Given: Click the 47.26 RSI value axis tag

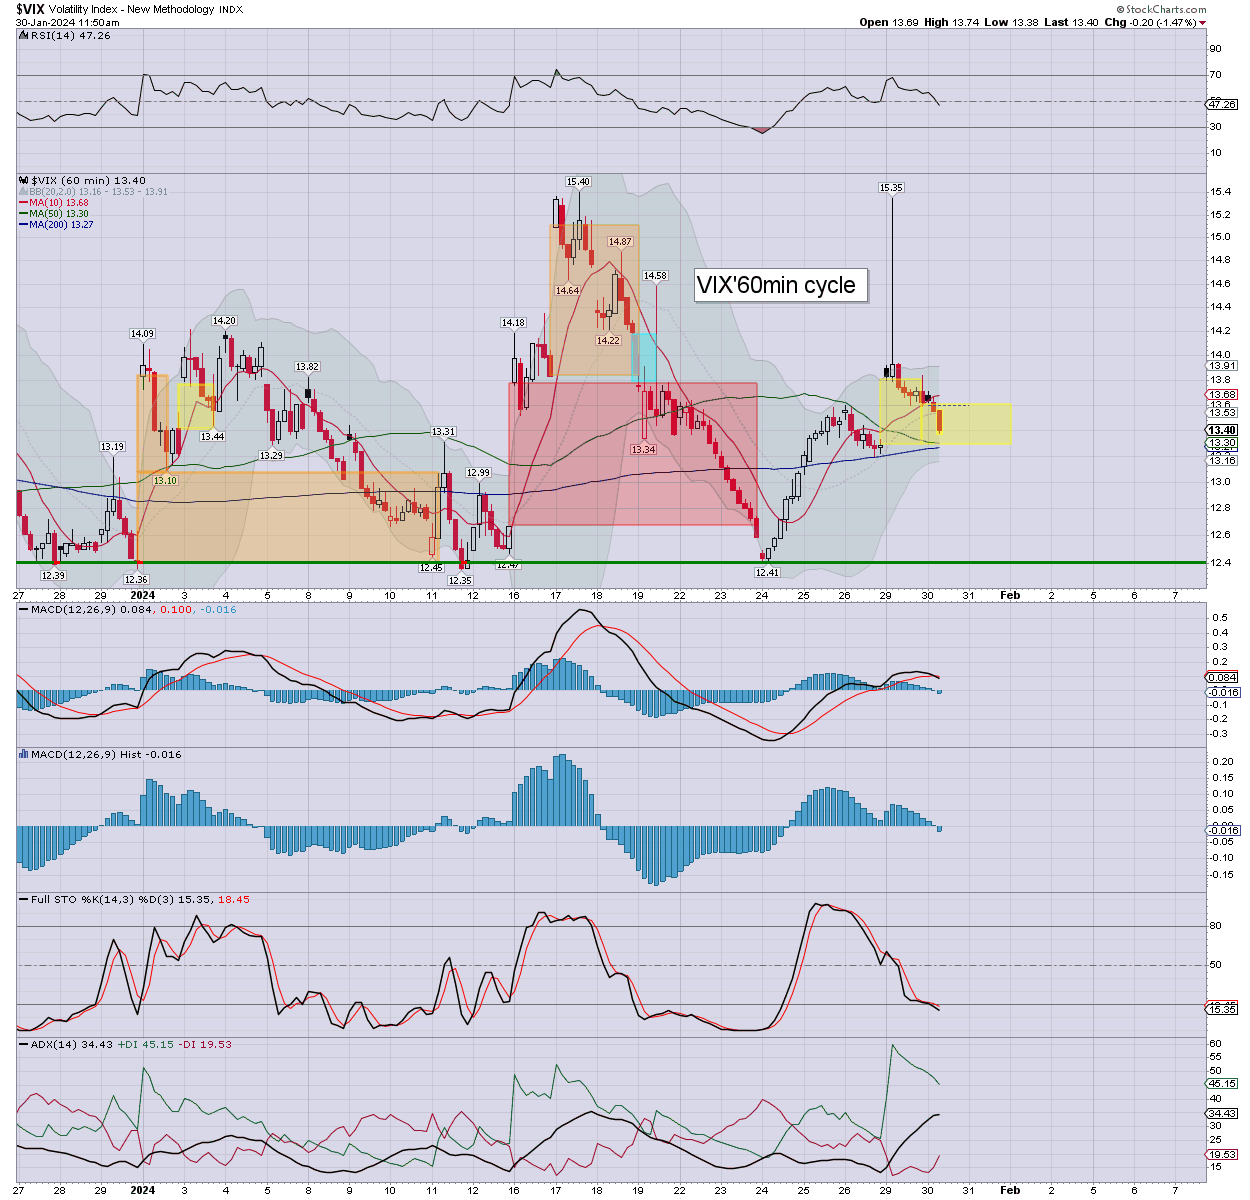Looking at the screenshot, I should click(x=1222, y=104).
